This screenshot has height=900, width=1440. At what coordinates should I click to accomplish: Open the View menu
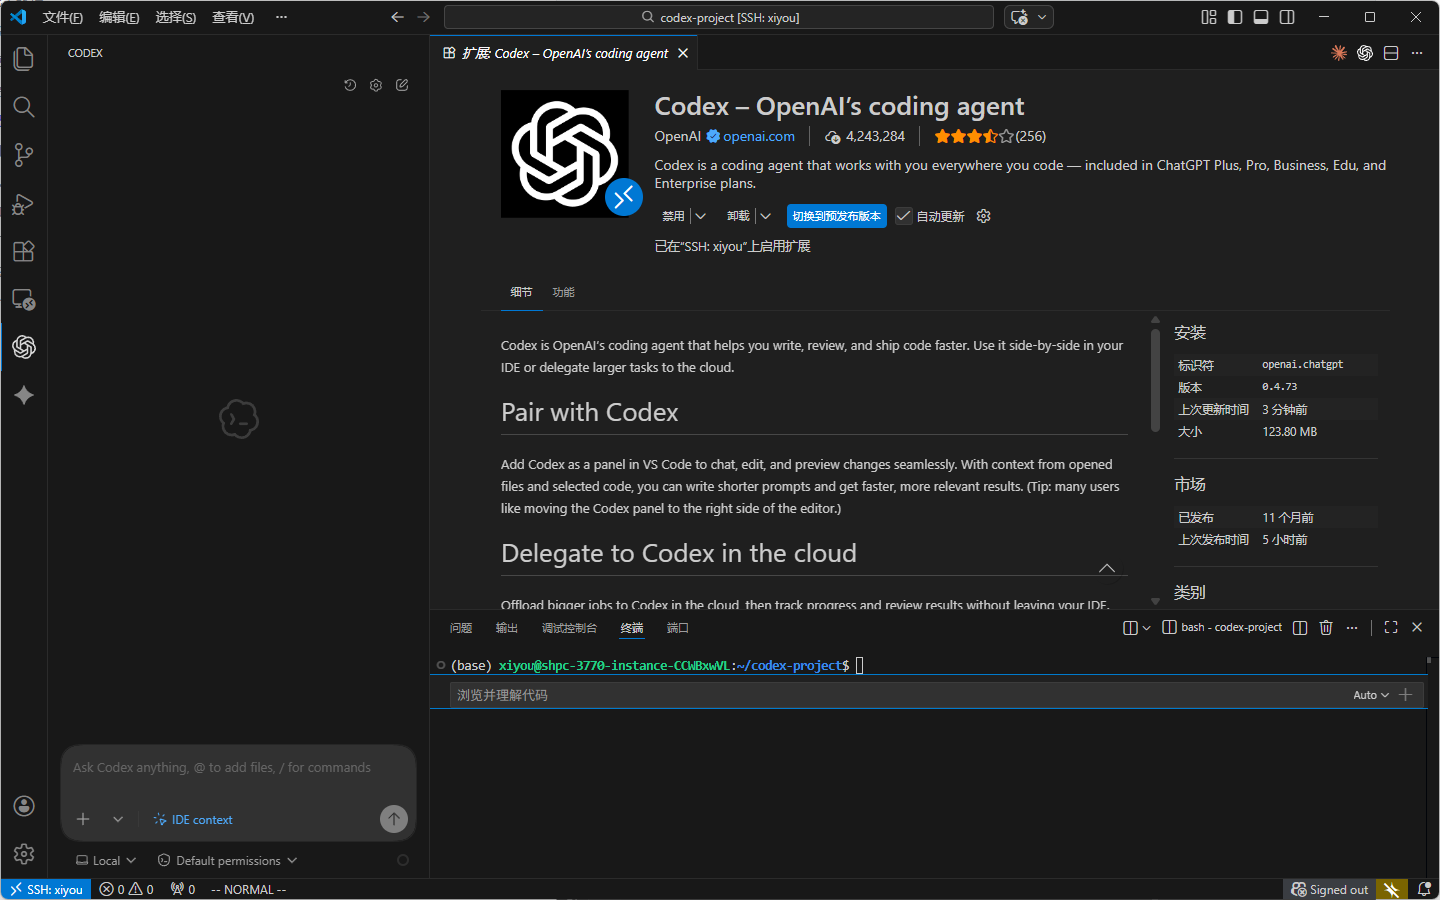click(x=233, y=17)
